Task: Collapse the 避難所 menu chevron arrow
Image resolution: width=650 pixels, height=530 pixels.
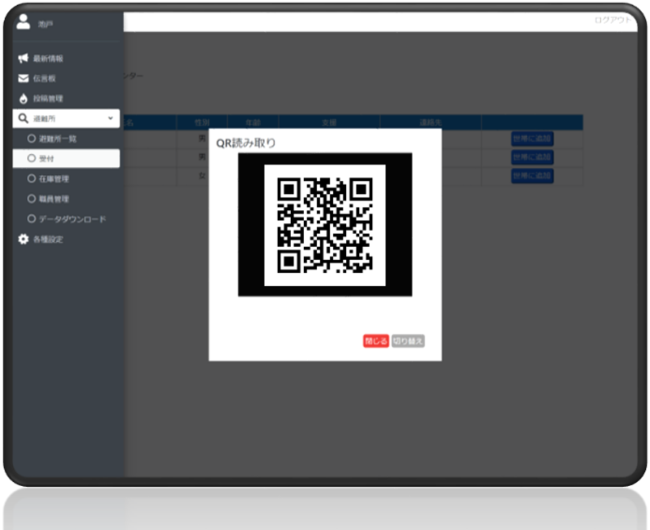Action: coord(110,118)
